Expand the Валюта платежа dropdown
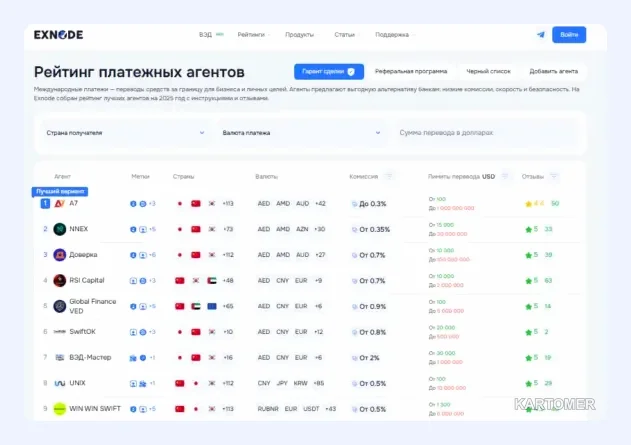631x445 pixels. point(301,133)
